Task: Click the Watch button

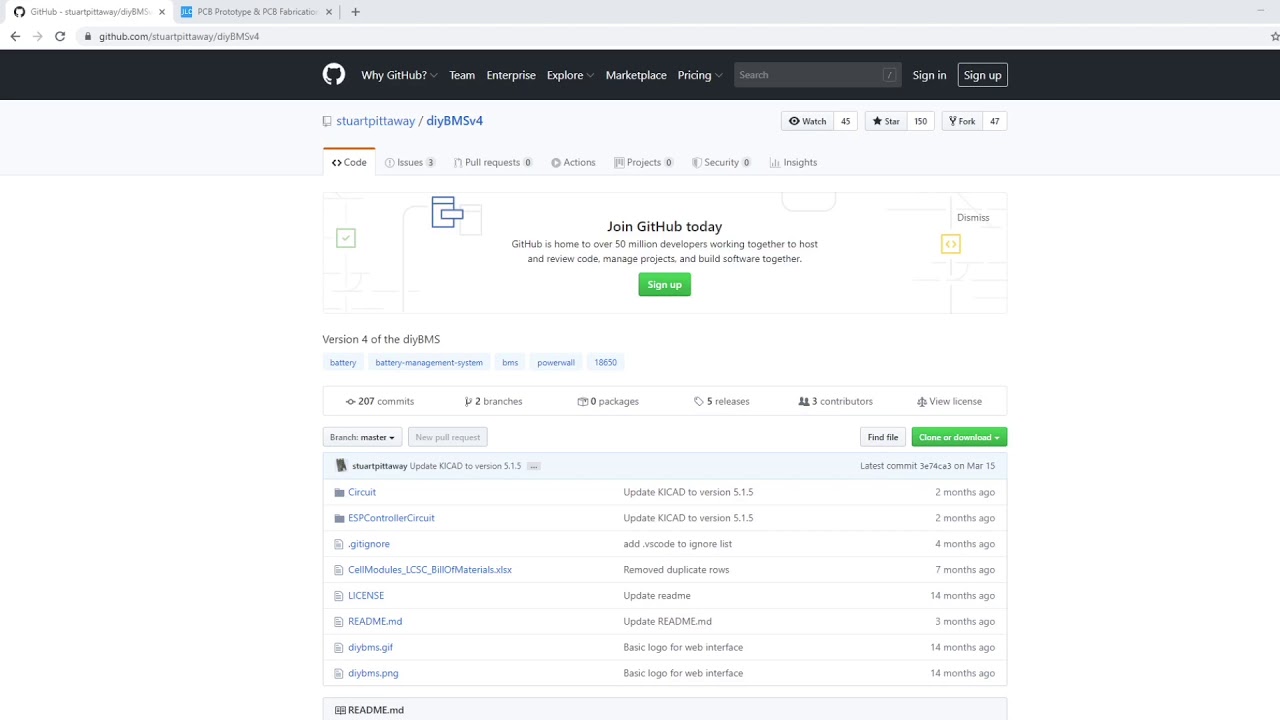Action: [808, 121]
